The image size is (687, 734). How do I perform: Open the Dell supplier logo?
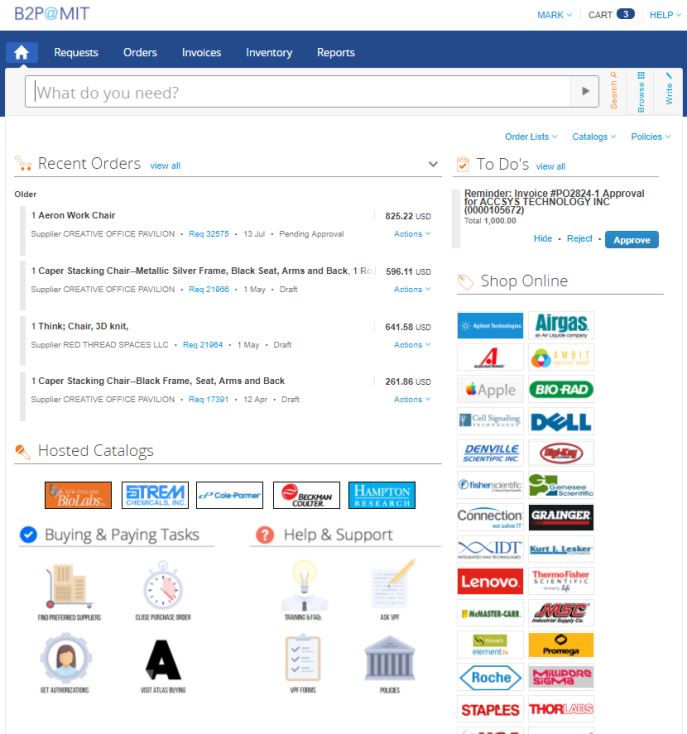(560, 421)
